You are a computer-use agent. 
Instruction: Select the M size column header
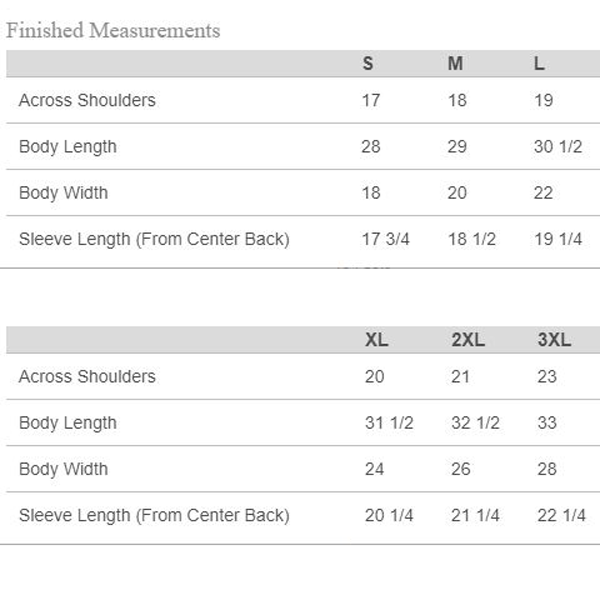455,64
